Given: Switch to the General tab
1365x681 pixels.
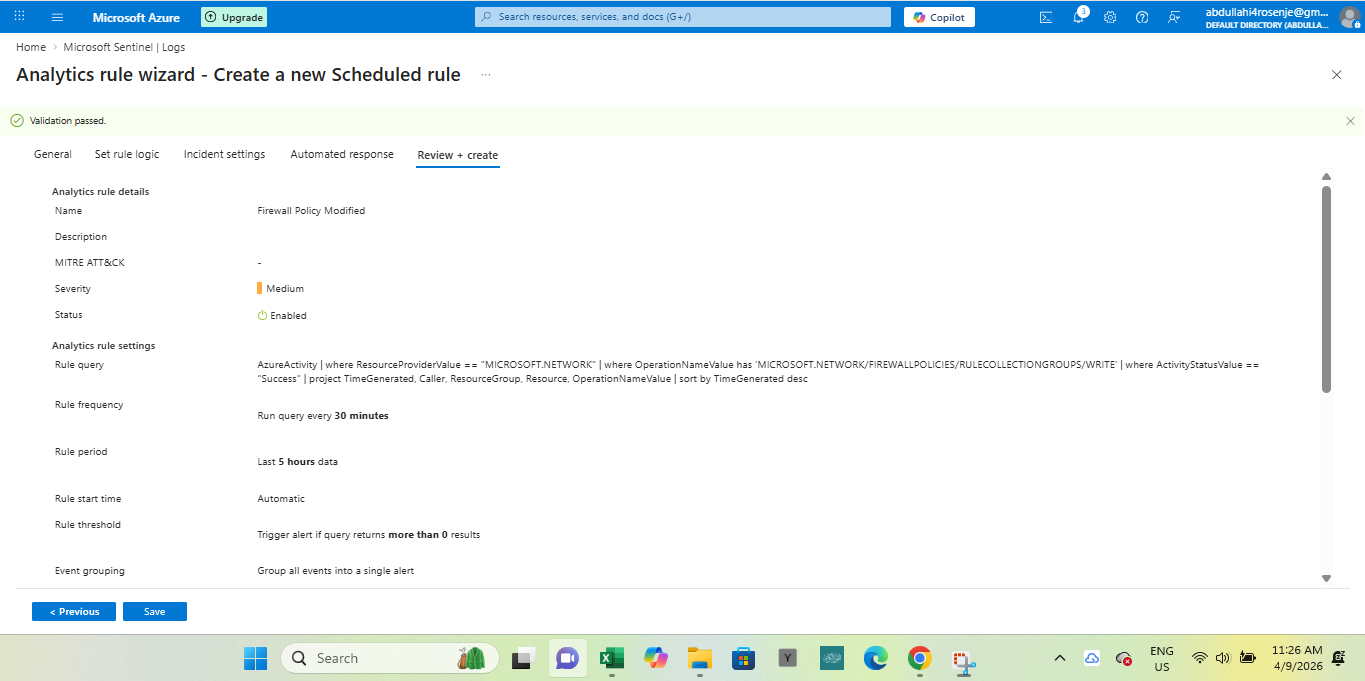Looking at the screenshot, I should 53,154.
